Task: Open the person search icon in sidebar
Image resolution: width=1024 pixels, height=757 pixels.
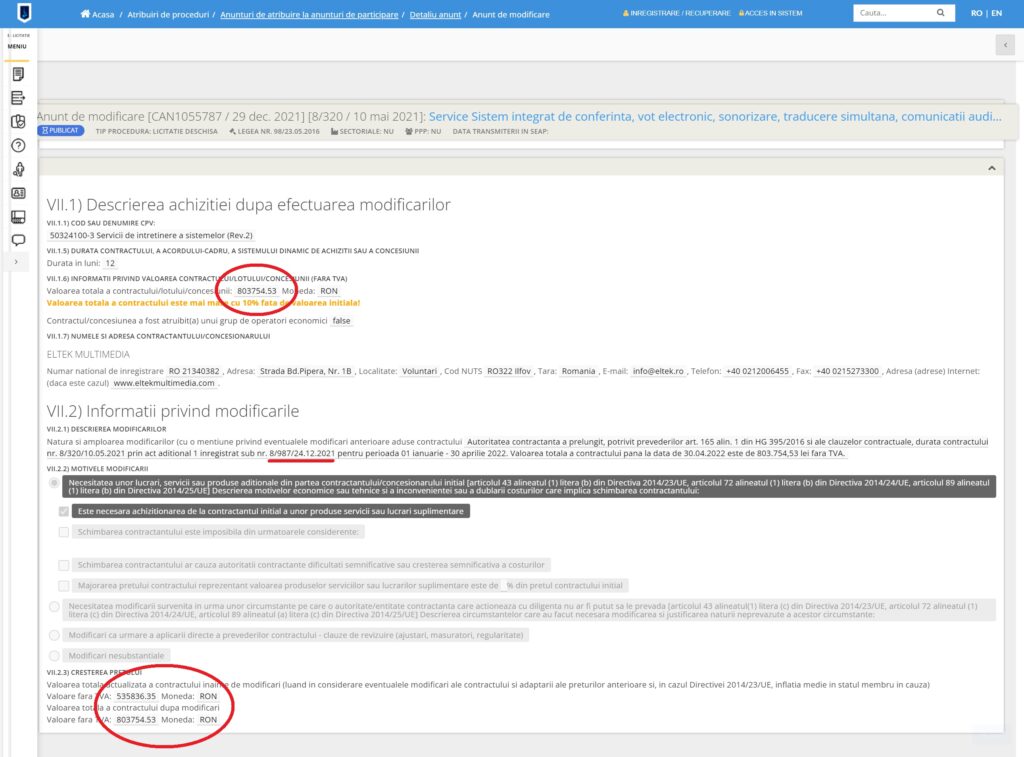Action: click(x=18, y=169)
